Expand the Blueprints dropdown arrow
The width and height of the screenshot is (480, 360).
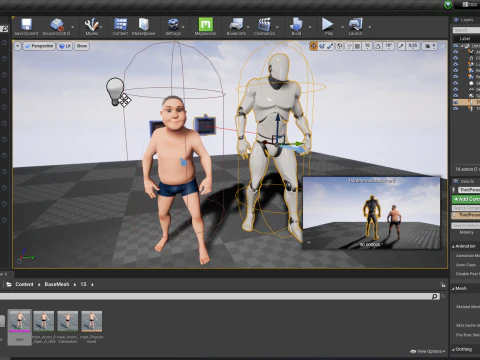(248, 27)
